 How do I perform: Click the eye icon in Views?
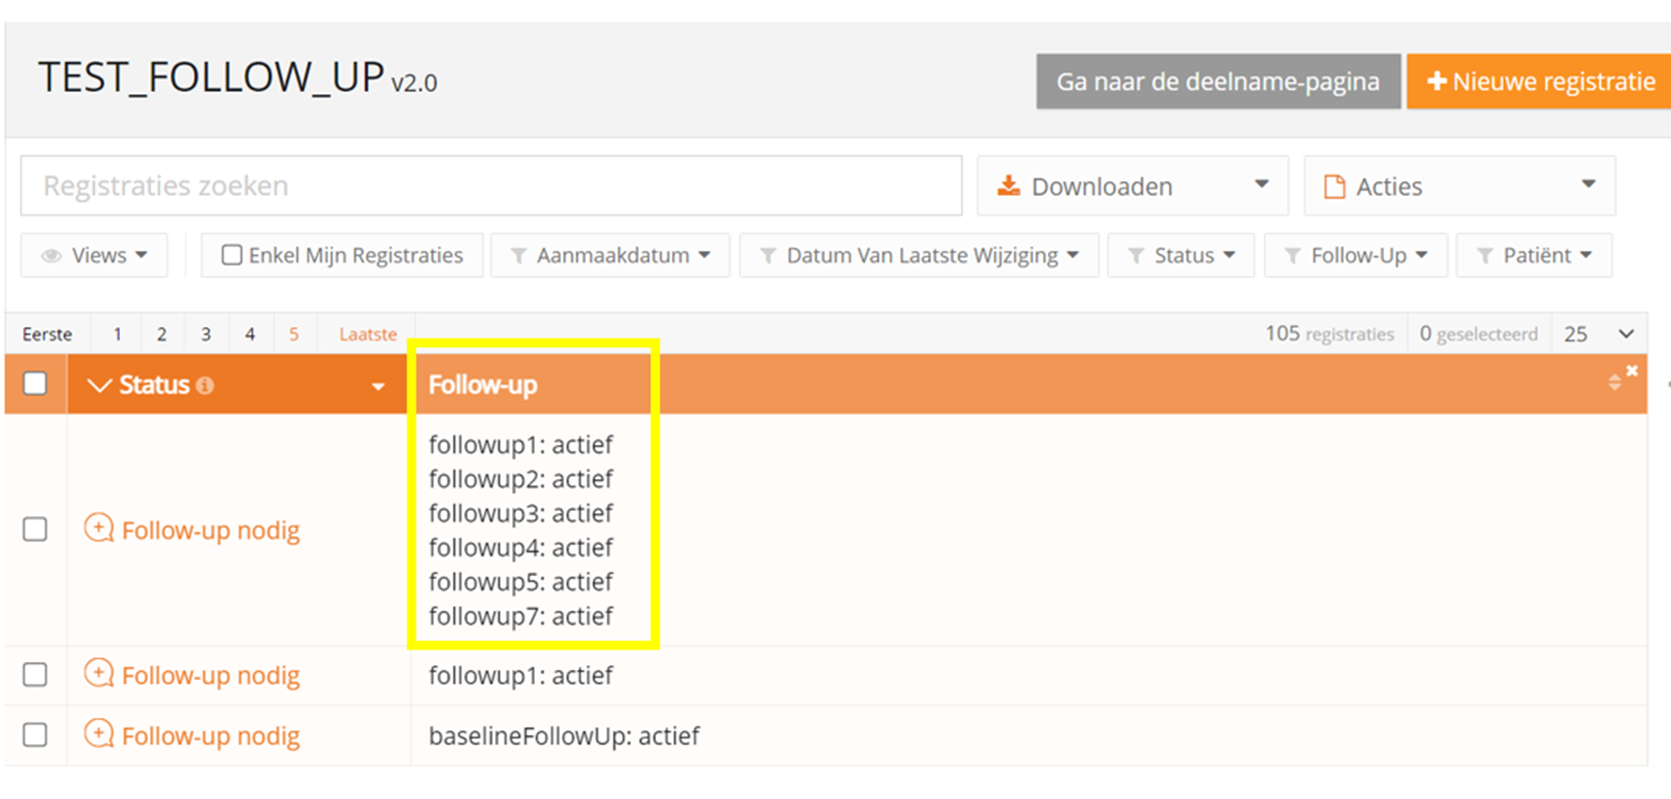coord(51,256)
